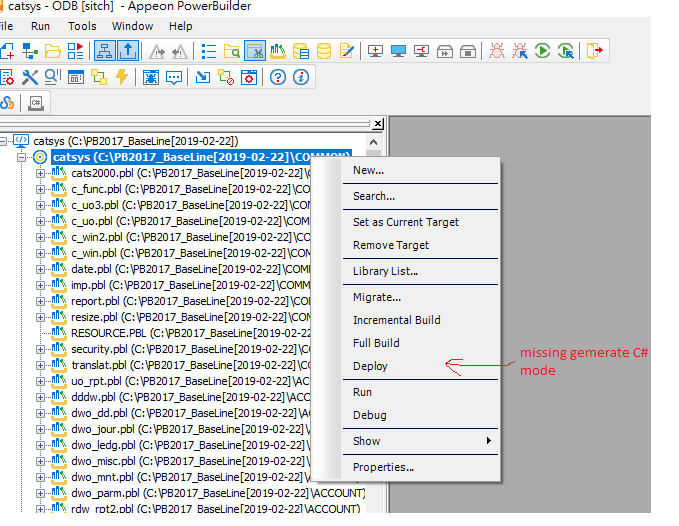Click the Help question mark icon

[x=278, y=77]
